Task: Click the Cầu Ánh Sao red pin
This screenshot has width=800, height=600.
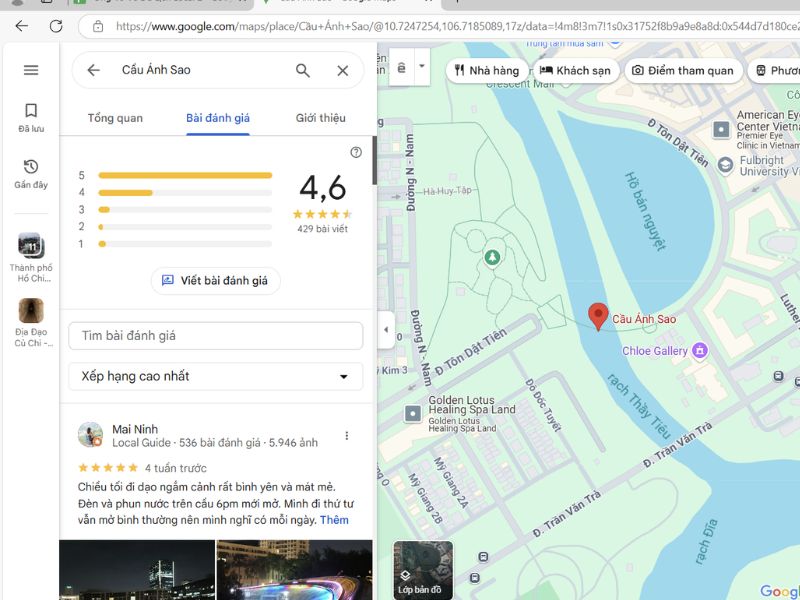Action: pos(598,316)
